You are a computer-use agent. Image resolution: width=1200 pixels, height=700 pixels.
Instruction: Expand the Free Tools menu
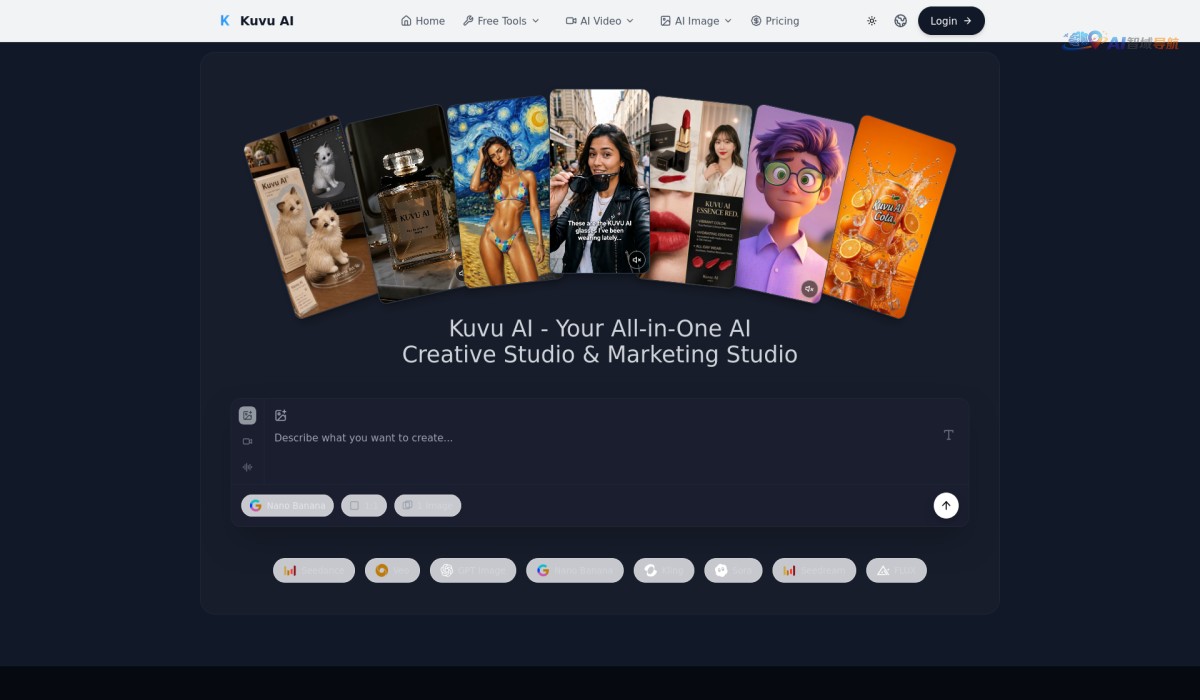point(501,20)
